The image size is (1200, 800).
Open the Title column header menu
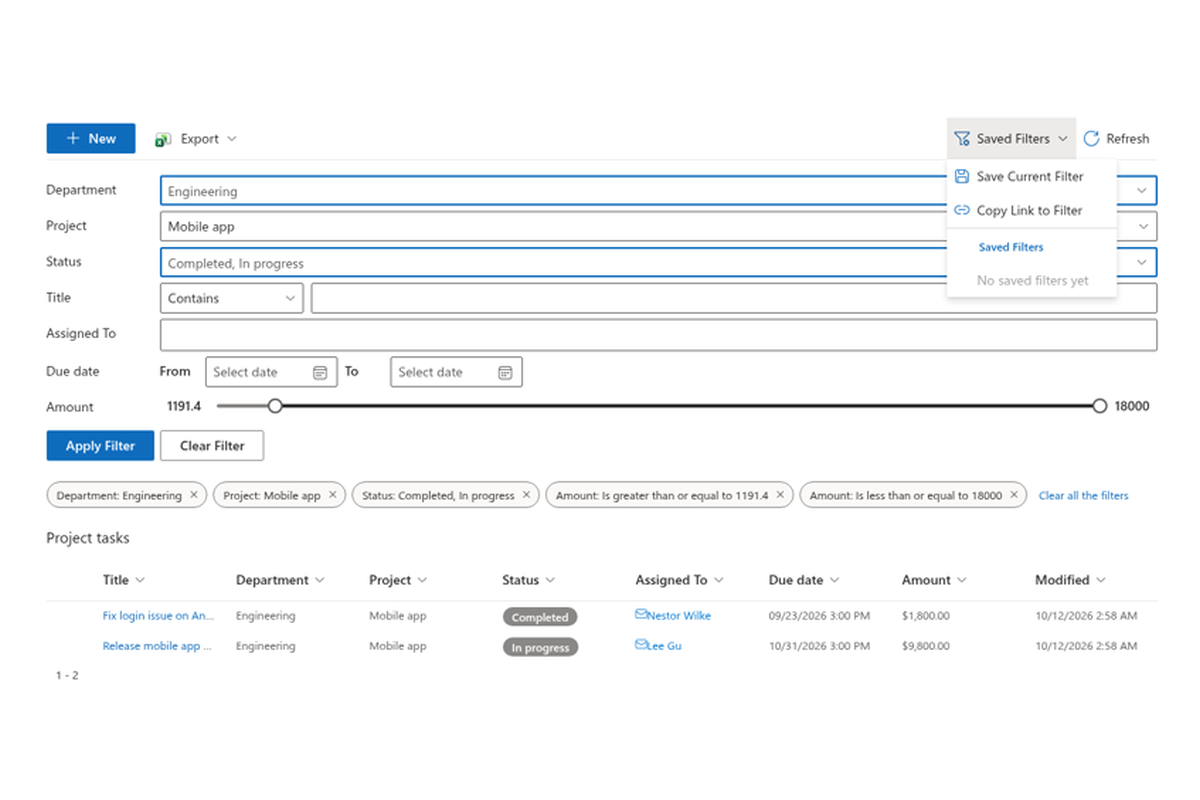(124, 580)
